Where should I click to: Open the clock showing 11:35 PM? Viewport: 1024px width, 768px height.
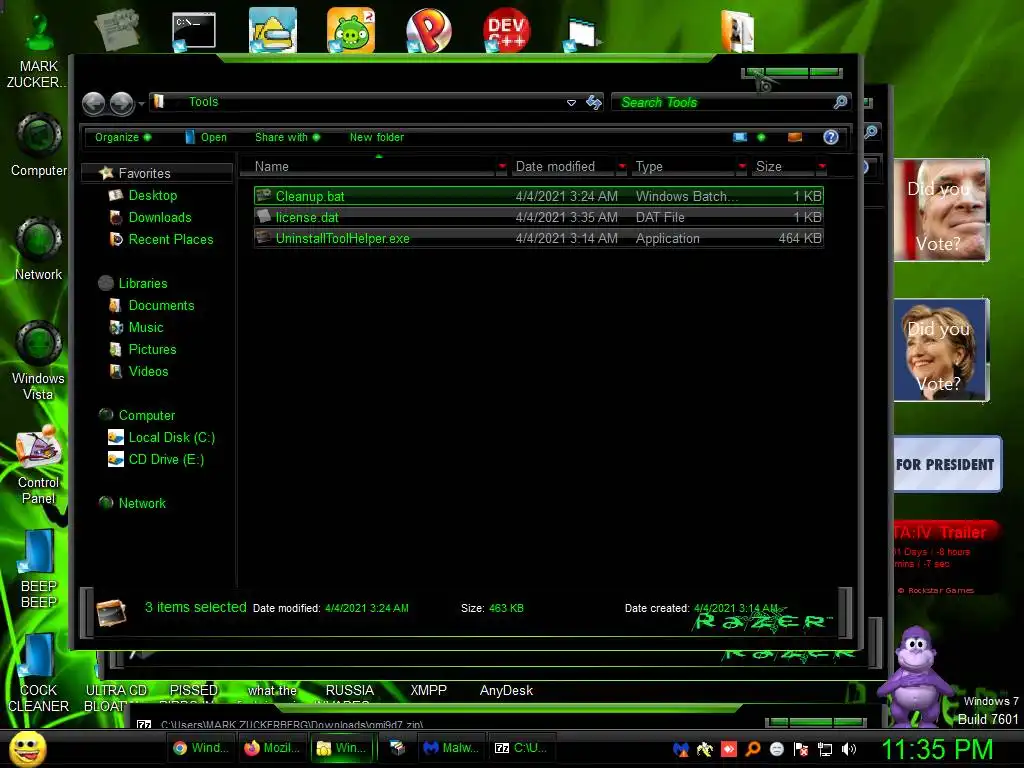[938, 749]
